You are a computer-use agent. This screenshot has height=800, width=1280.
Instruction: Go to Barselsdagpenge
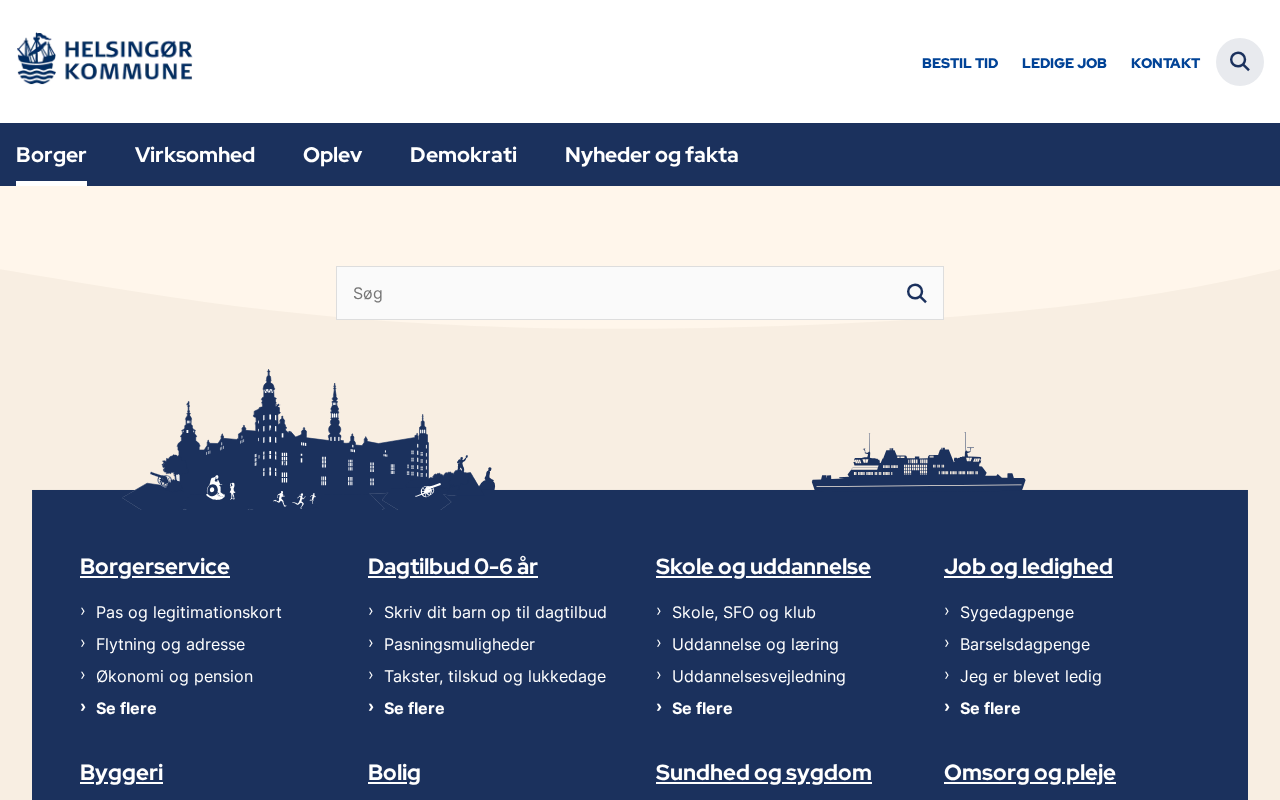pos(1025,644)
